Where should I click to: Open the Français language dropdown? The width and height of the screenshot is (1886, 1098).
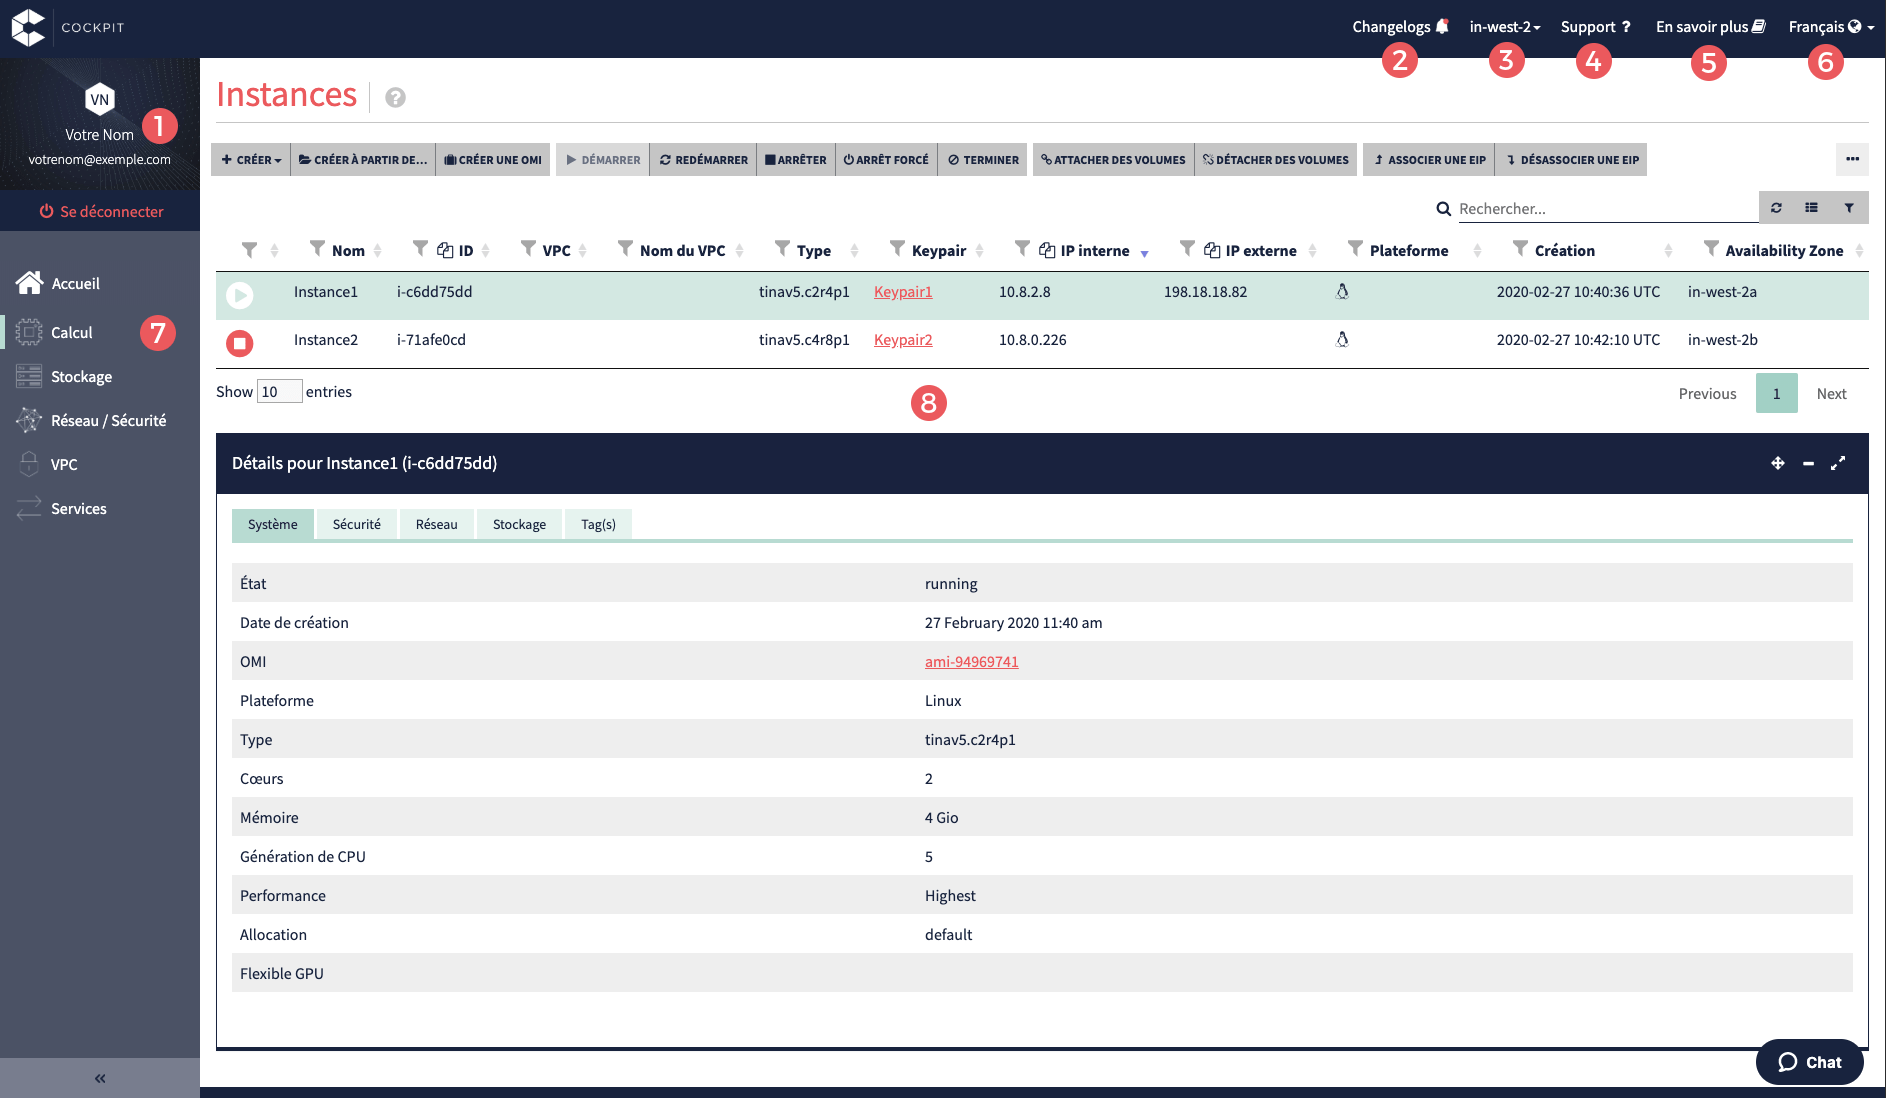pyautogui.click(x=1830, y=27)
